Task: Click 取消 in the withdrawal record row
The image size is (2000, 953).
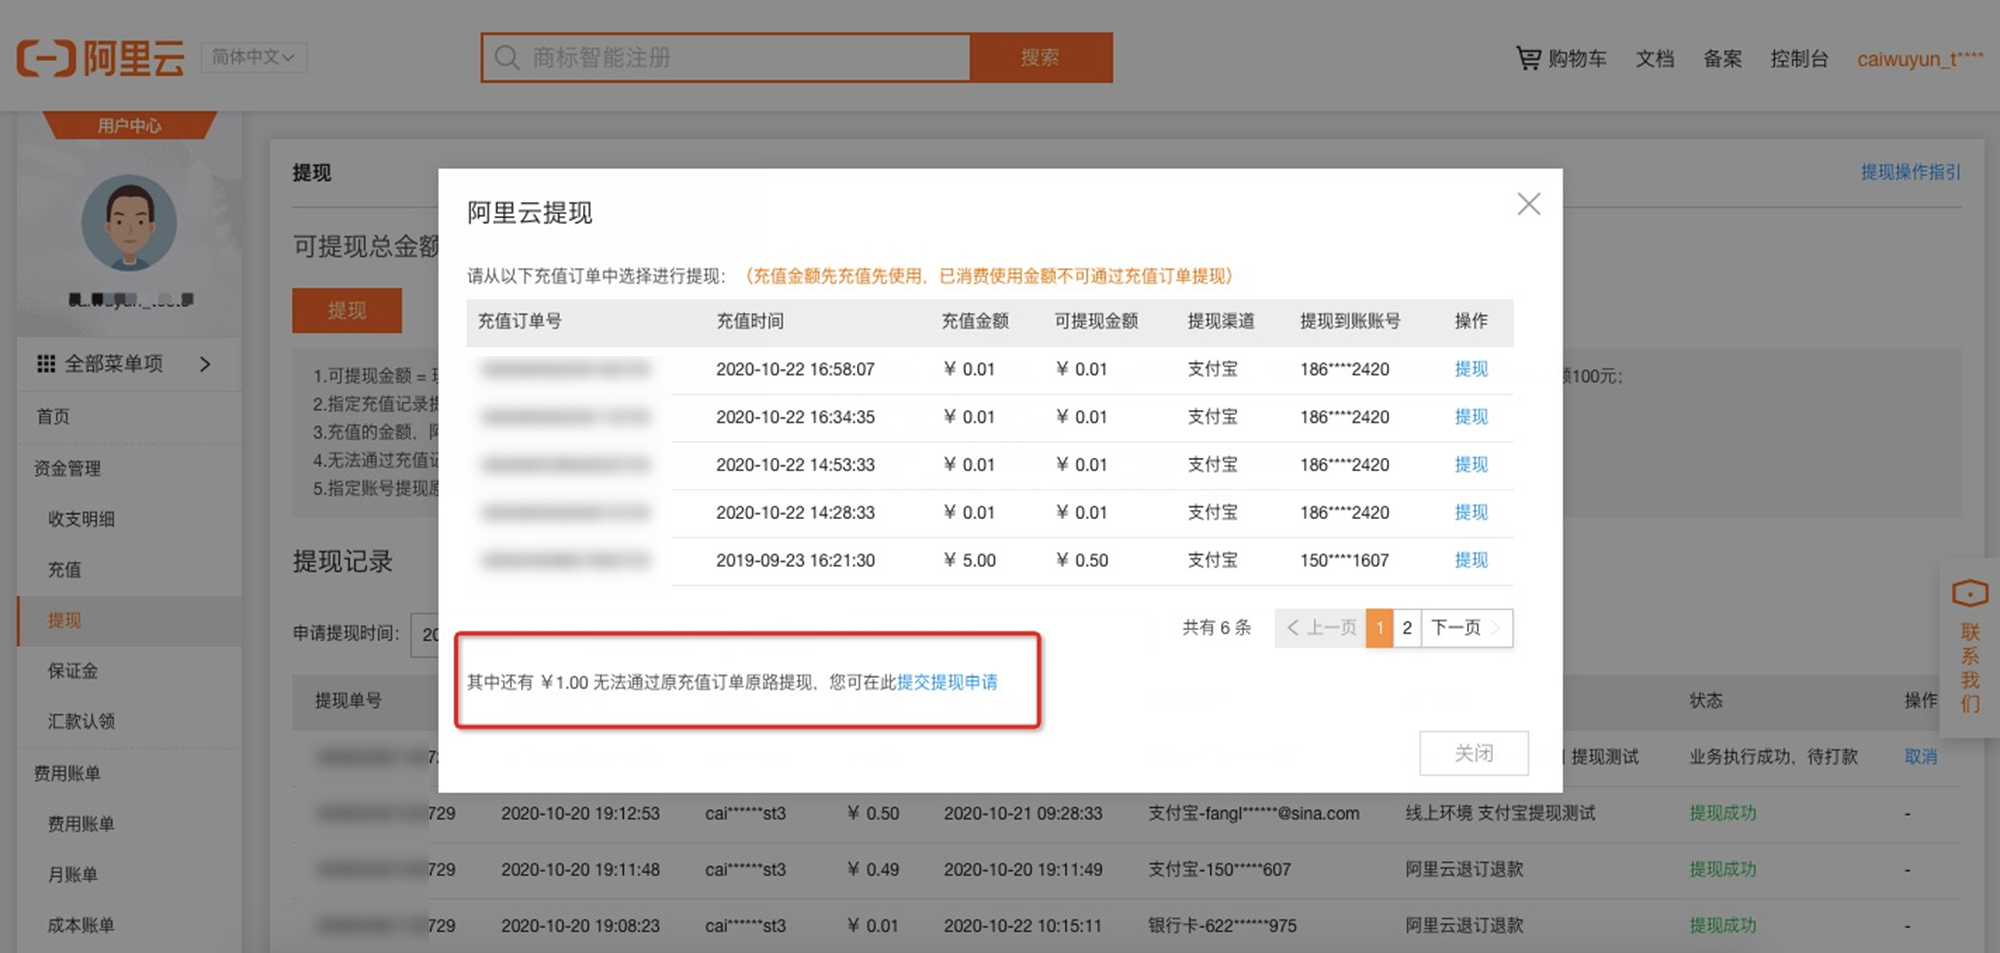Action: (1920, 757)
